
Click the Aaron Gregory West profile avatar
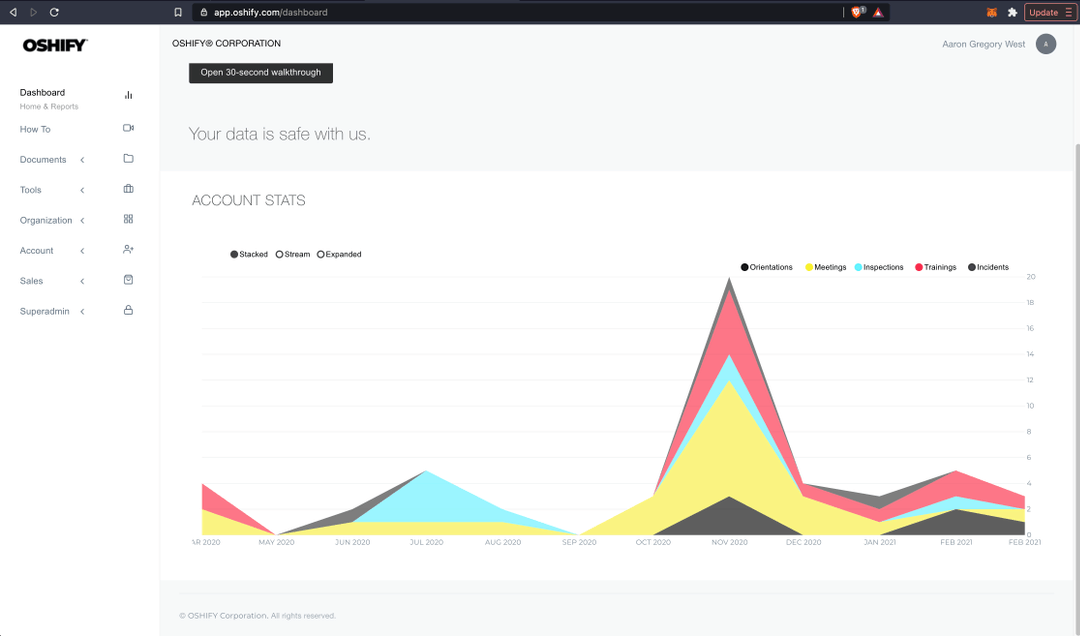click(1045, 44)
